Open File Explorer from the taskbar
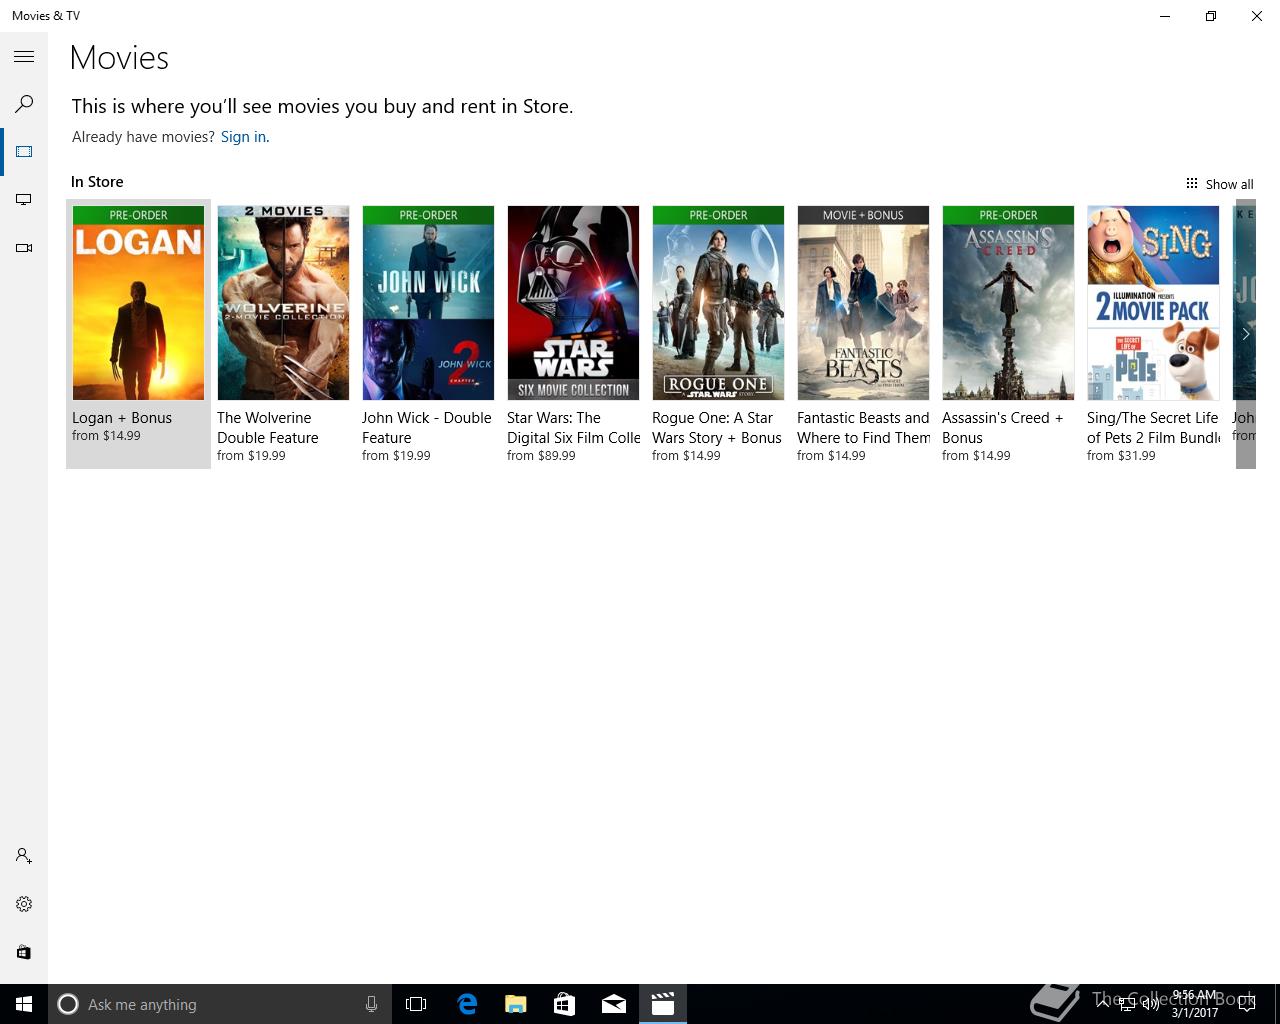Viewport: 1280px width, 1024px height. click(x=516, y=1004)
